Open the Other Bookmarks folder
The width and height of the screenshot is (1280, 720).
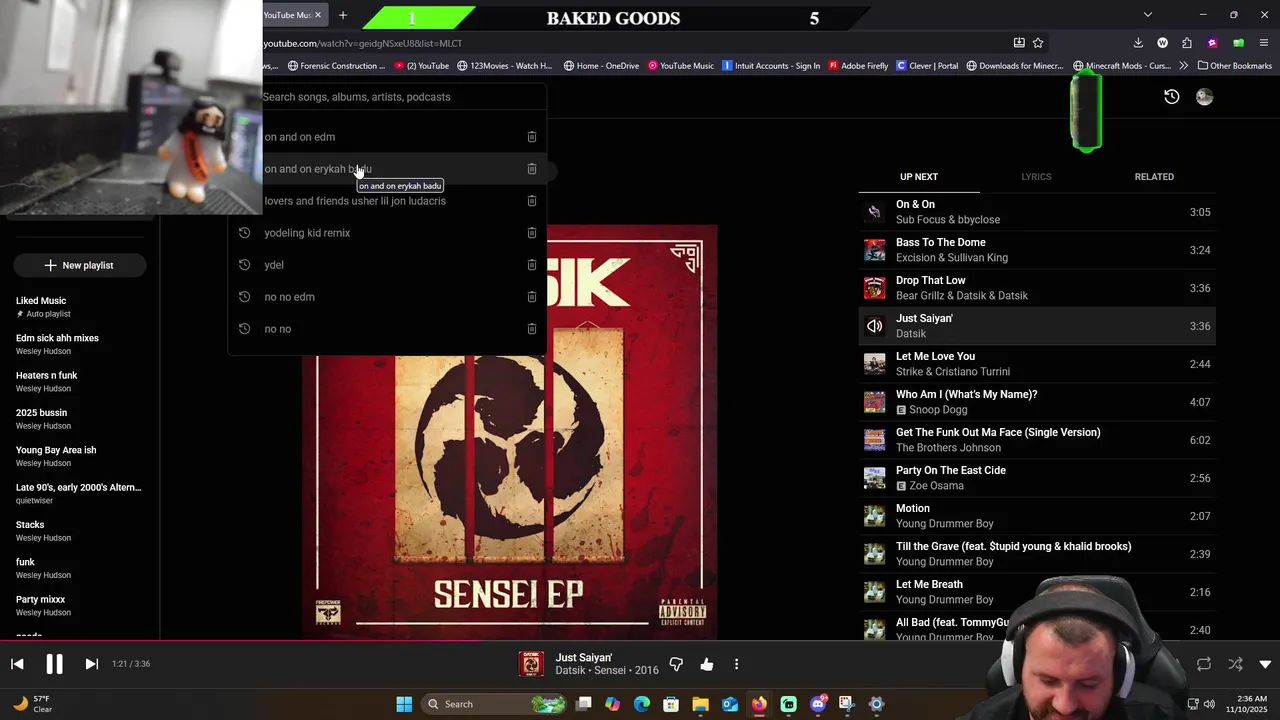click(x=1235, y=66)
